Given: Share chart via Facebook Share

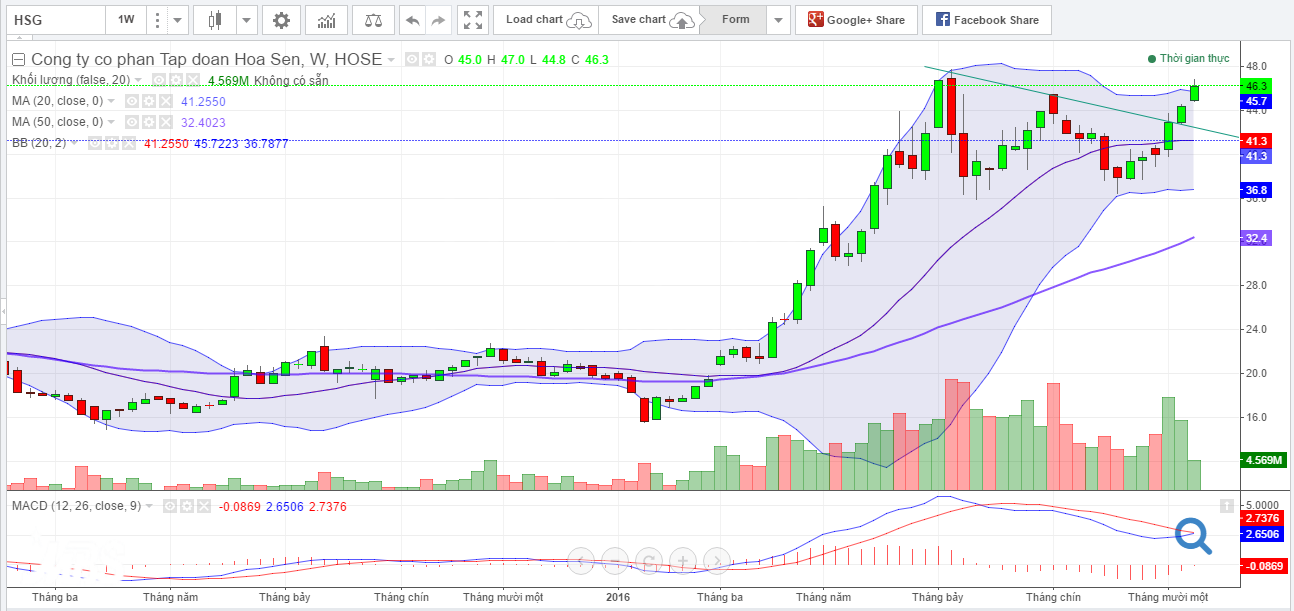Looking at the screenshot, I should click(x=986, y=20).
